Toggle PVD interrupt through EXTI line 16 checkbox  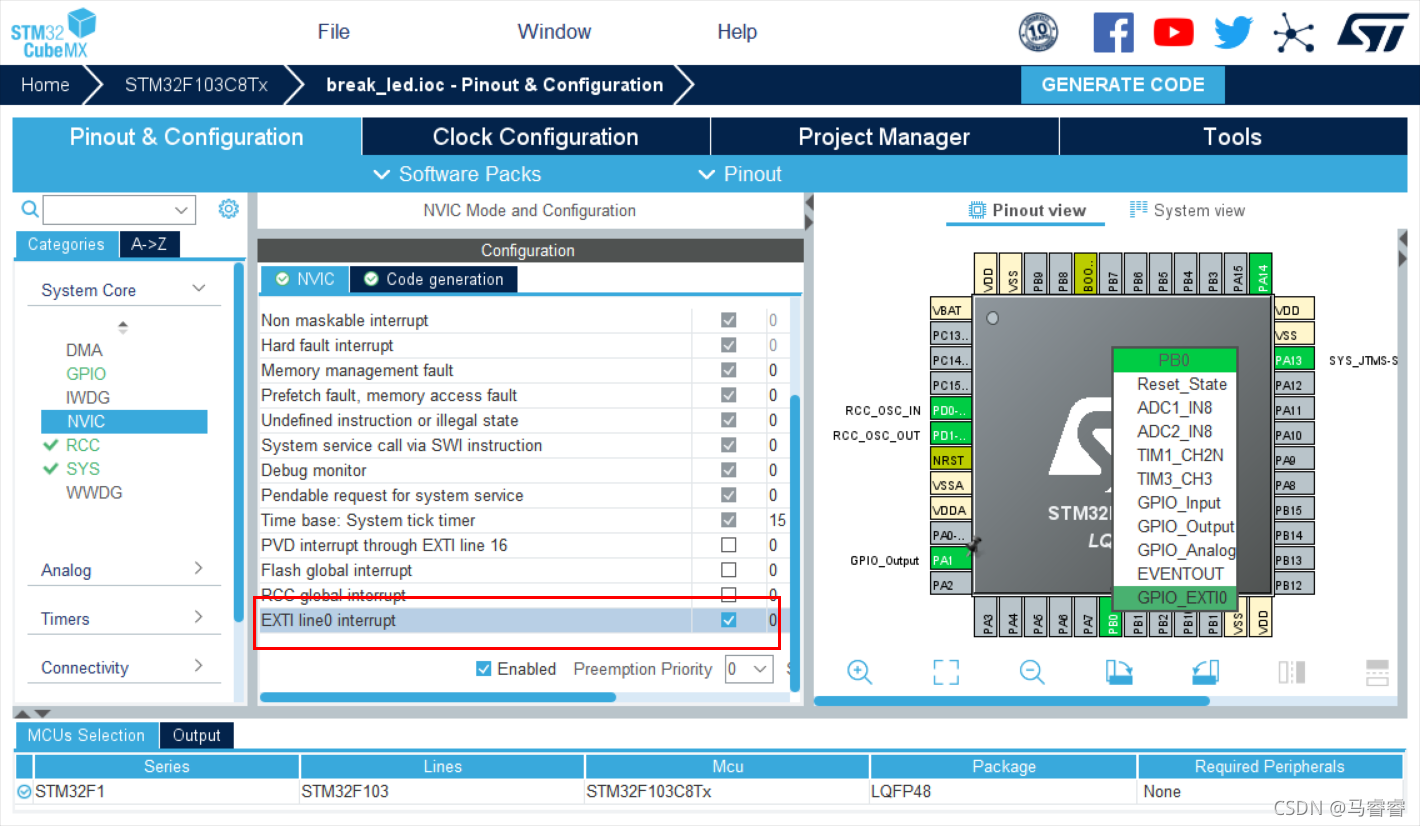click(x=728, y=545)
